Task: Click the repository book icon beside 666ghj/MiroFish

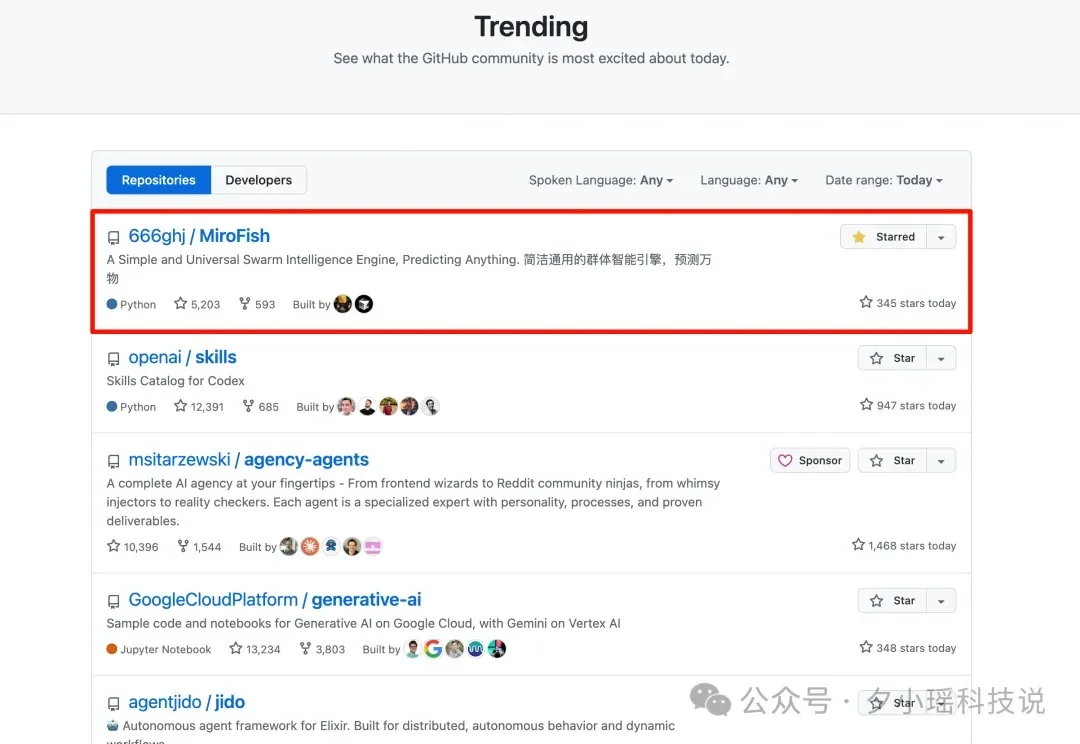Action: point(113,236)
